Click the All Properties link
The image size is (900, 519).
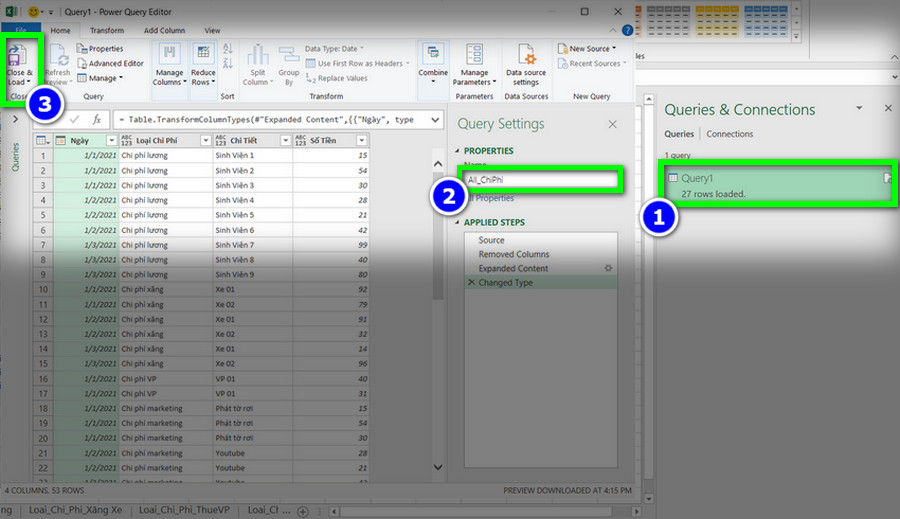pyautogui.click(x=491, y=198)
